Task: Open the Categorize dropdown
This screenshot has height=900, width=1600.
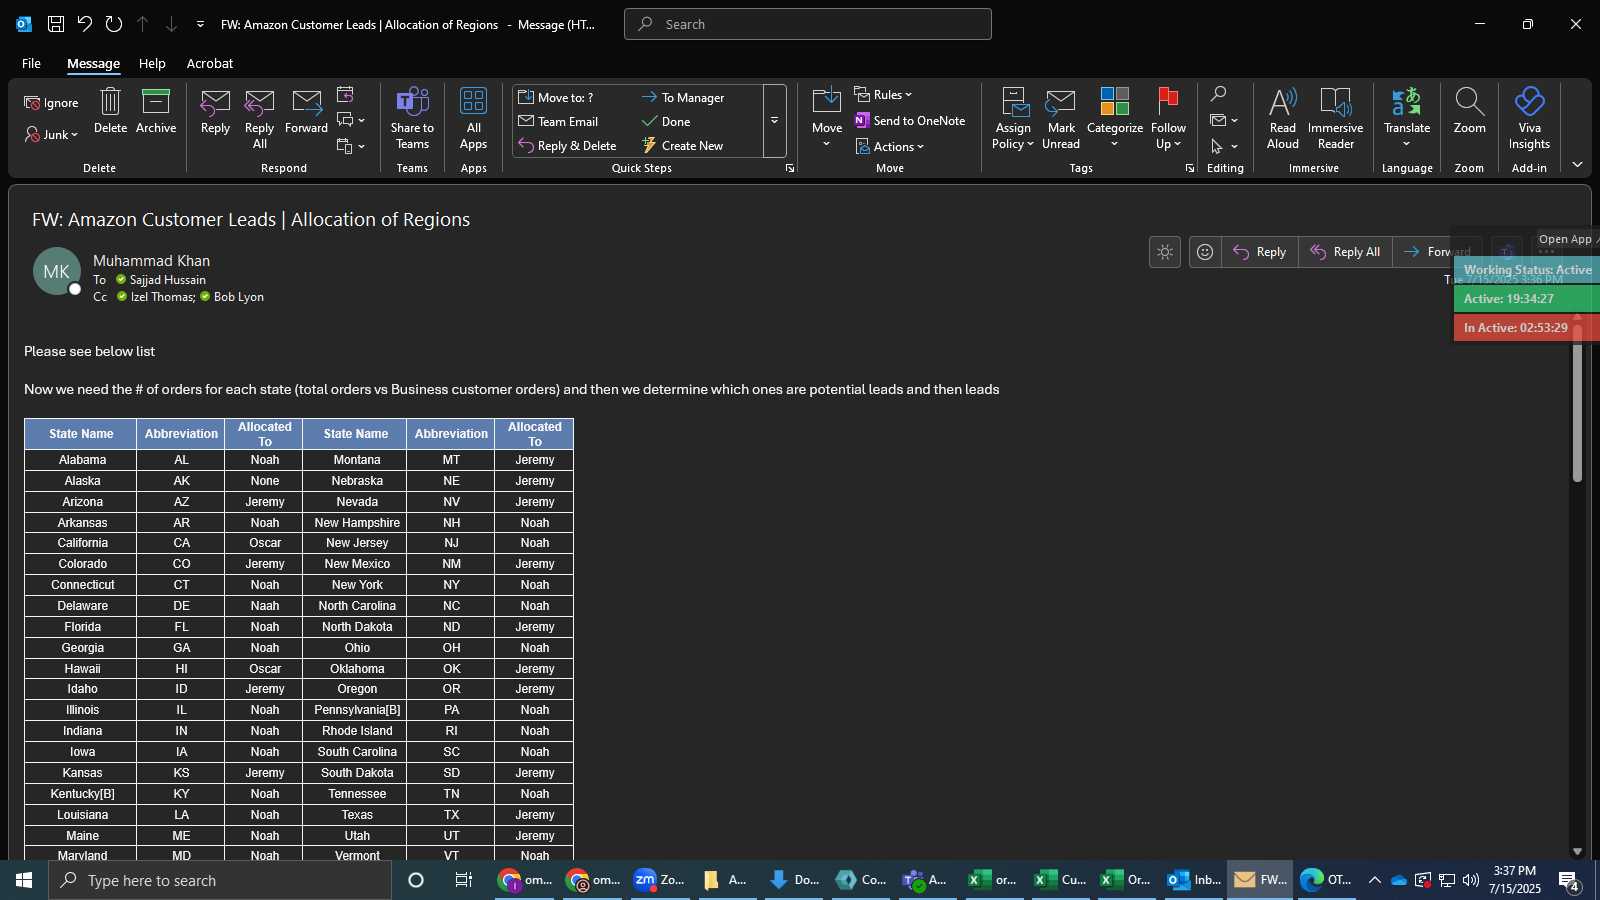Action: tap(1114, 118)
